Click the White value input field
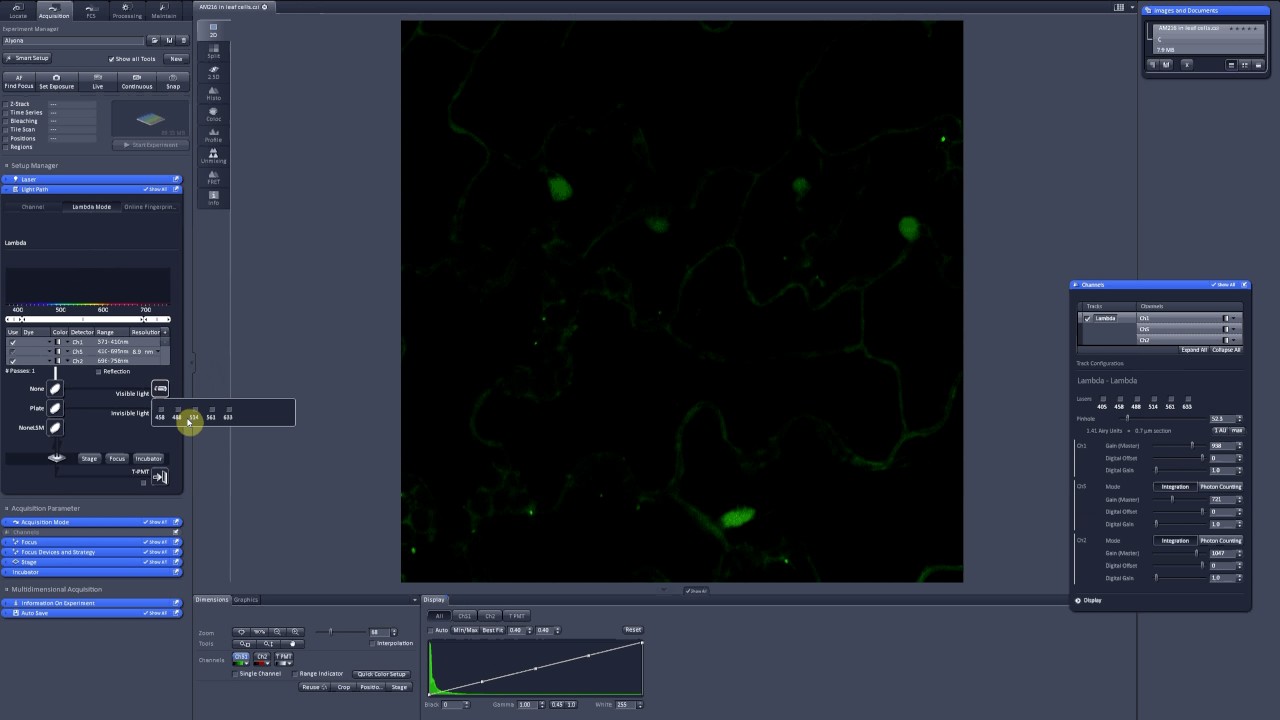Screen dimensions: 1280x720 (x=625, y=705)
